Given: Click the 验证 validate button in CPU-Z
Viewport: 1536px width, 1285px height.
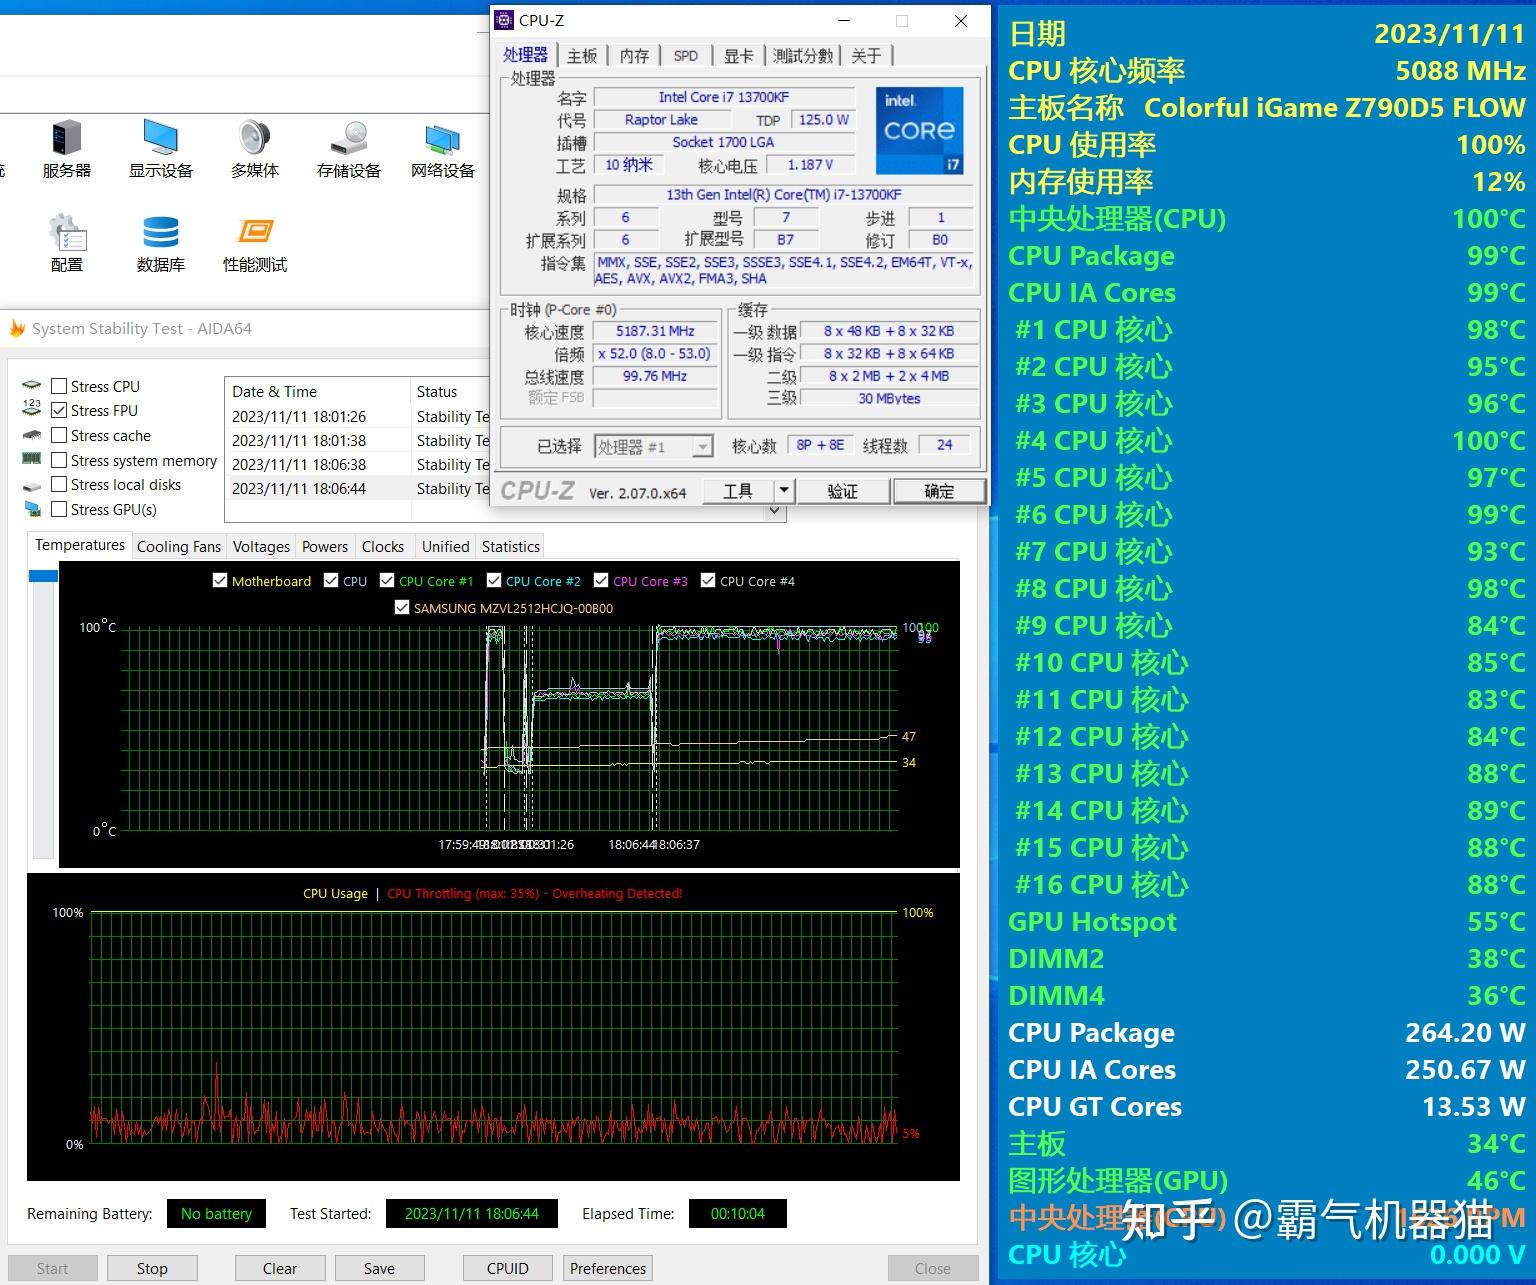Looking at the screenshot, I should coord(842,491).
